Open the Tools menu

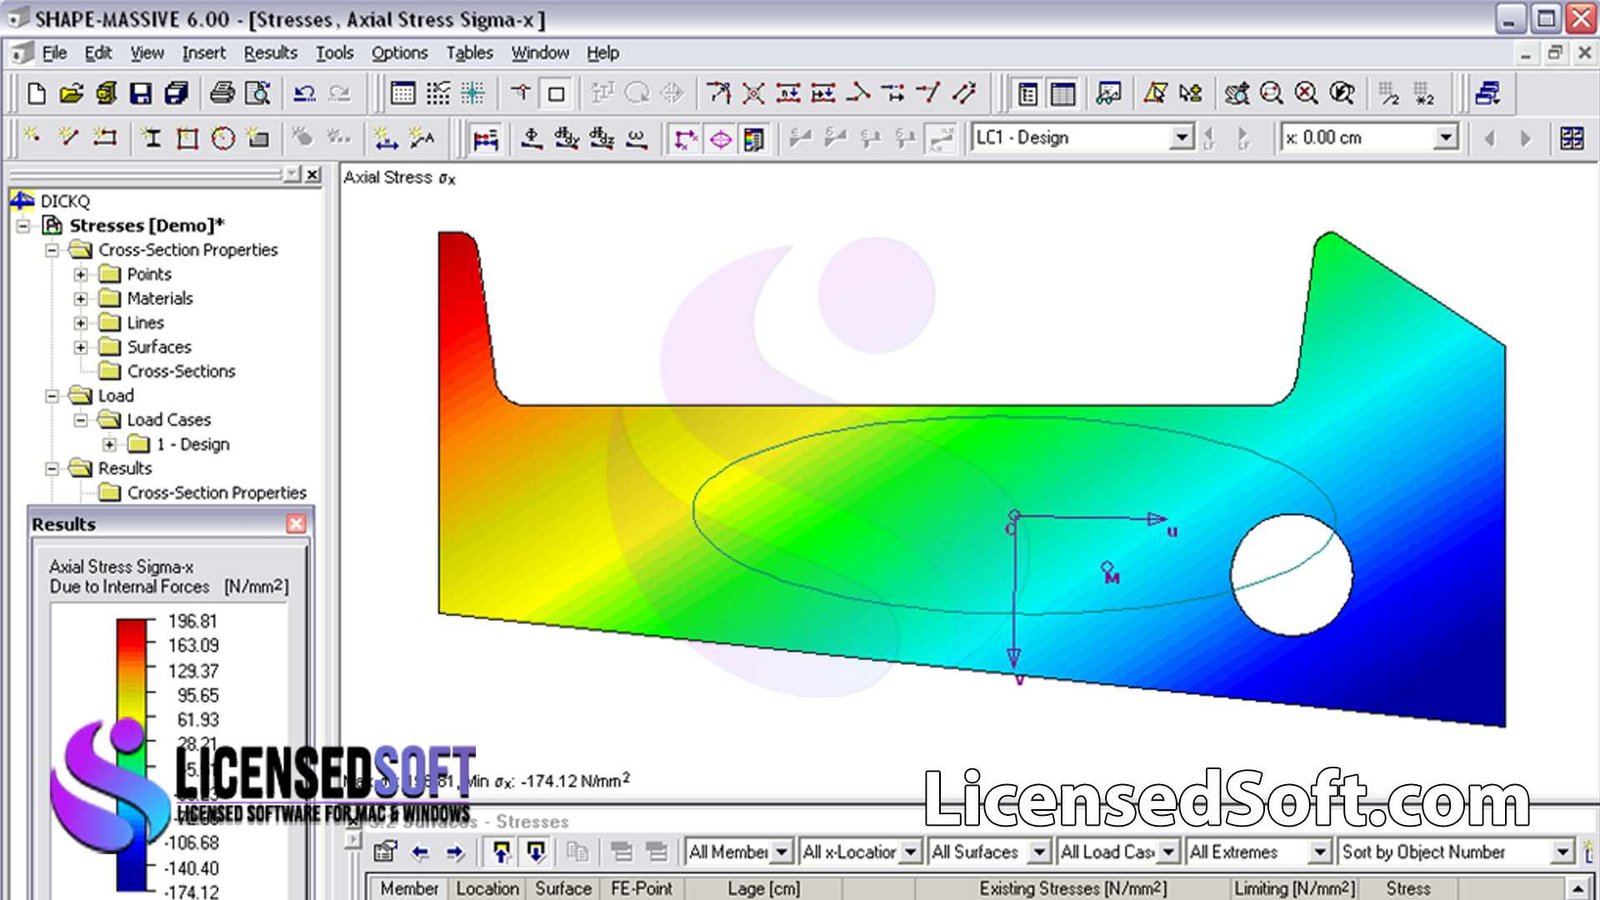(335, 53)
